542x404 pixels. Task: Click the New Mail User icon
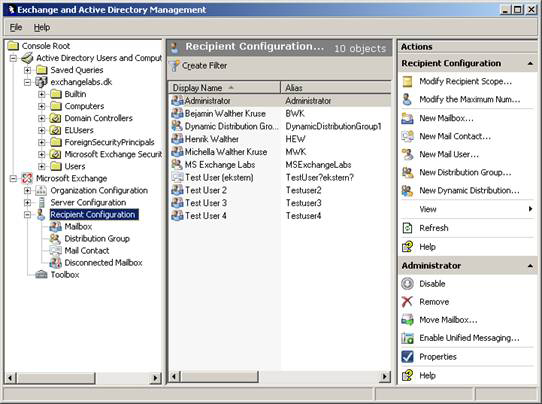pos(408,154)
